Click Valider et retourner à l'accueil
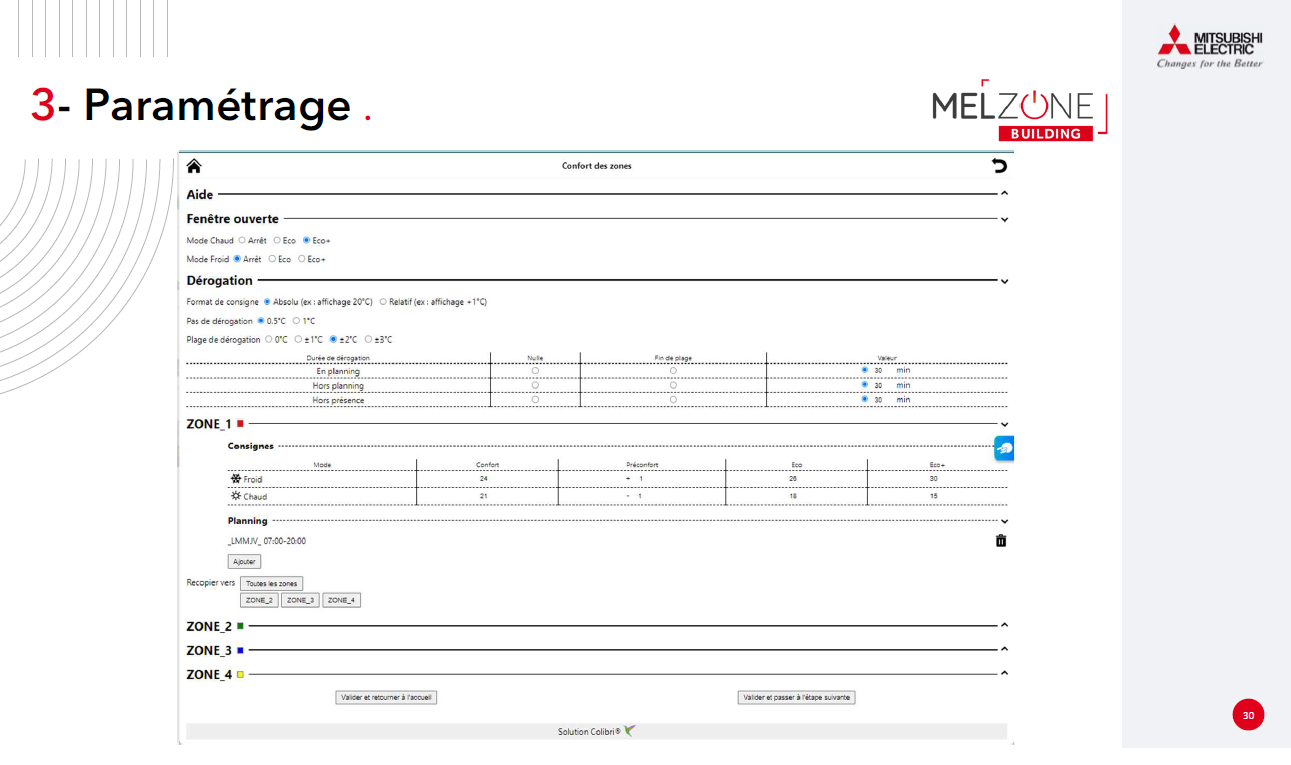1291x765 pixels. pyautogui.click(x=386, y=697)
